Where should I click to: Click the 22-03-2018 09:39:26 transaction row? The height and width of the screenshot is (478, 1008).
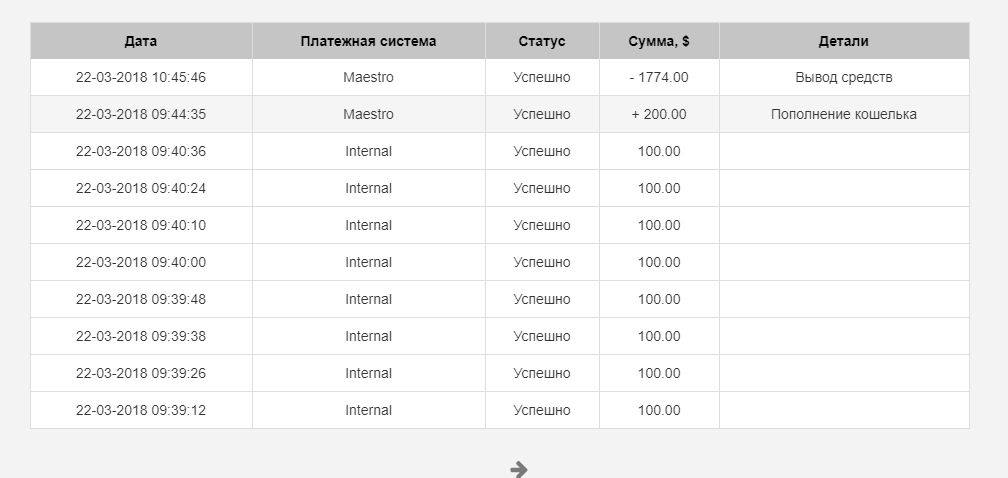(x=141, y=373)
